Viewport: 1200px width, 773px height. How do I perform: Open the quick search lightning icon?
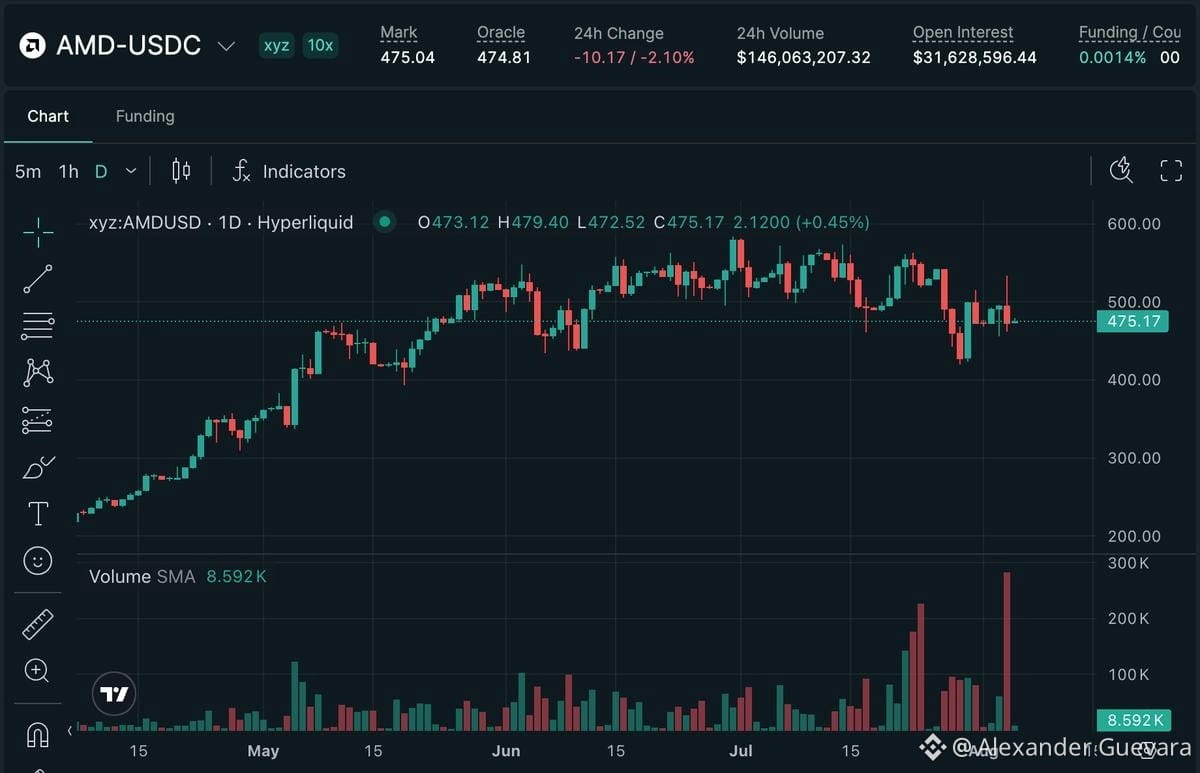pos(1122,170)
